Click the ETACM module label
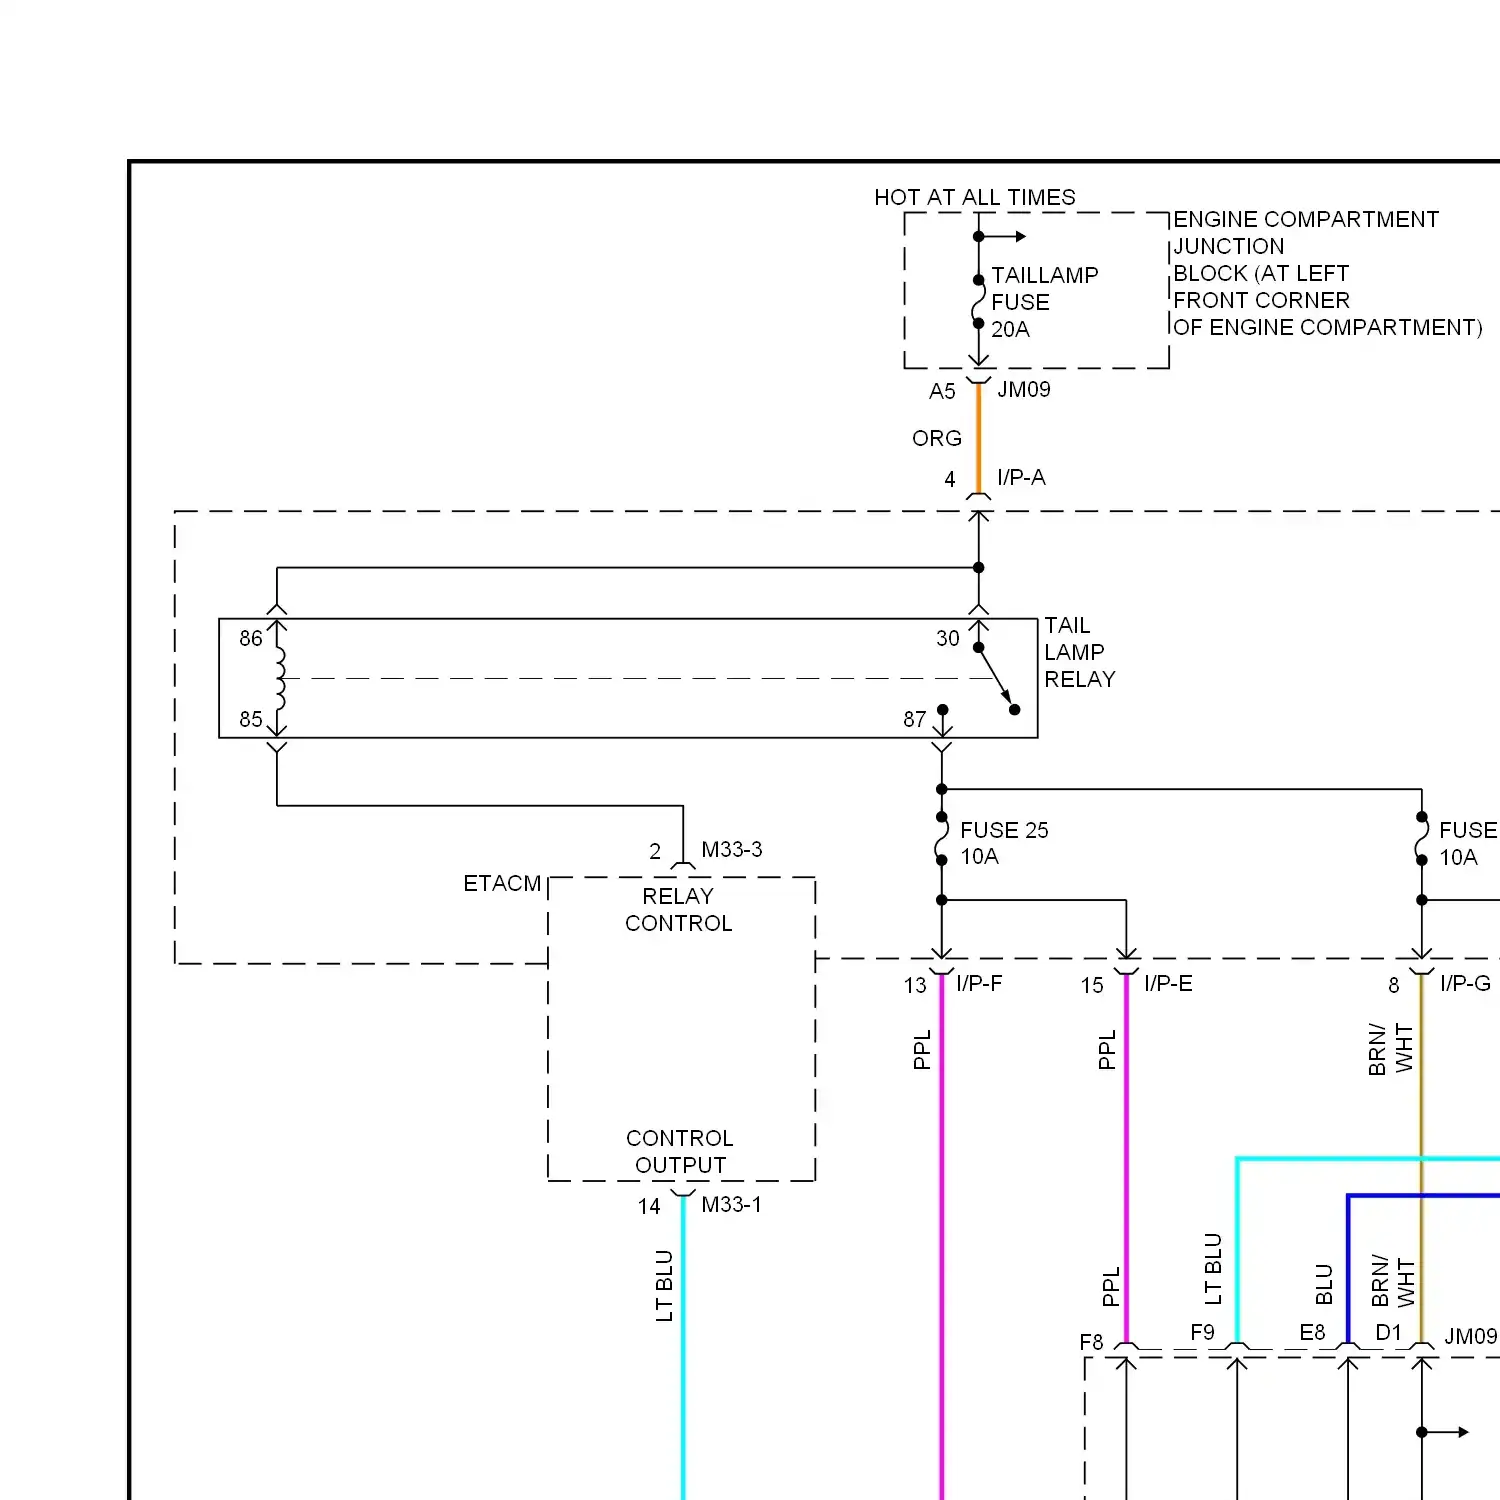The height and width of the screenshot is (1500, 1500). coord(502,883)
